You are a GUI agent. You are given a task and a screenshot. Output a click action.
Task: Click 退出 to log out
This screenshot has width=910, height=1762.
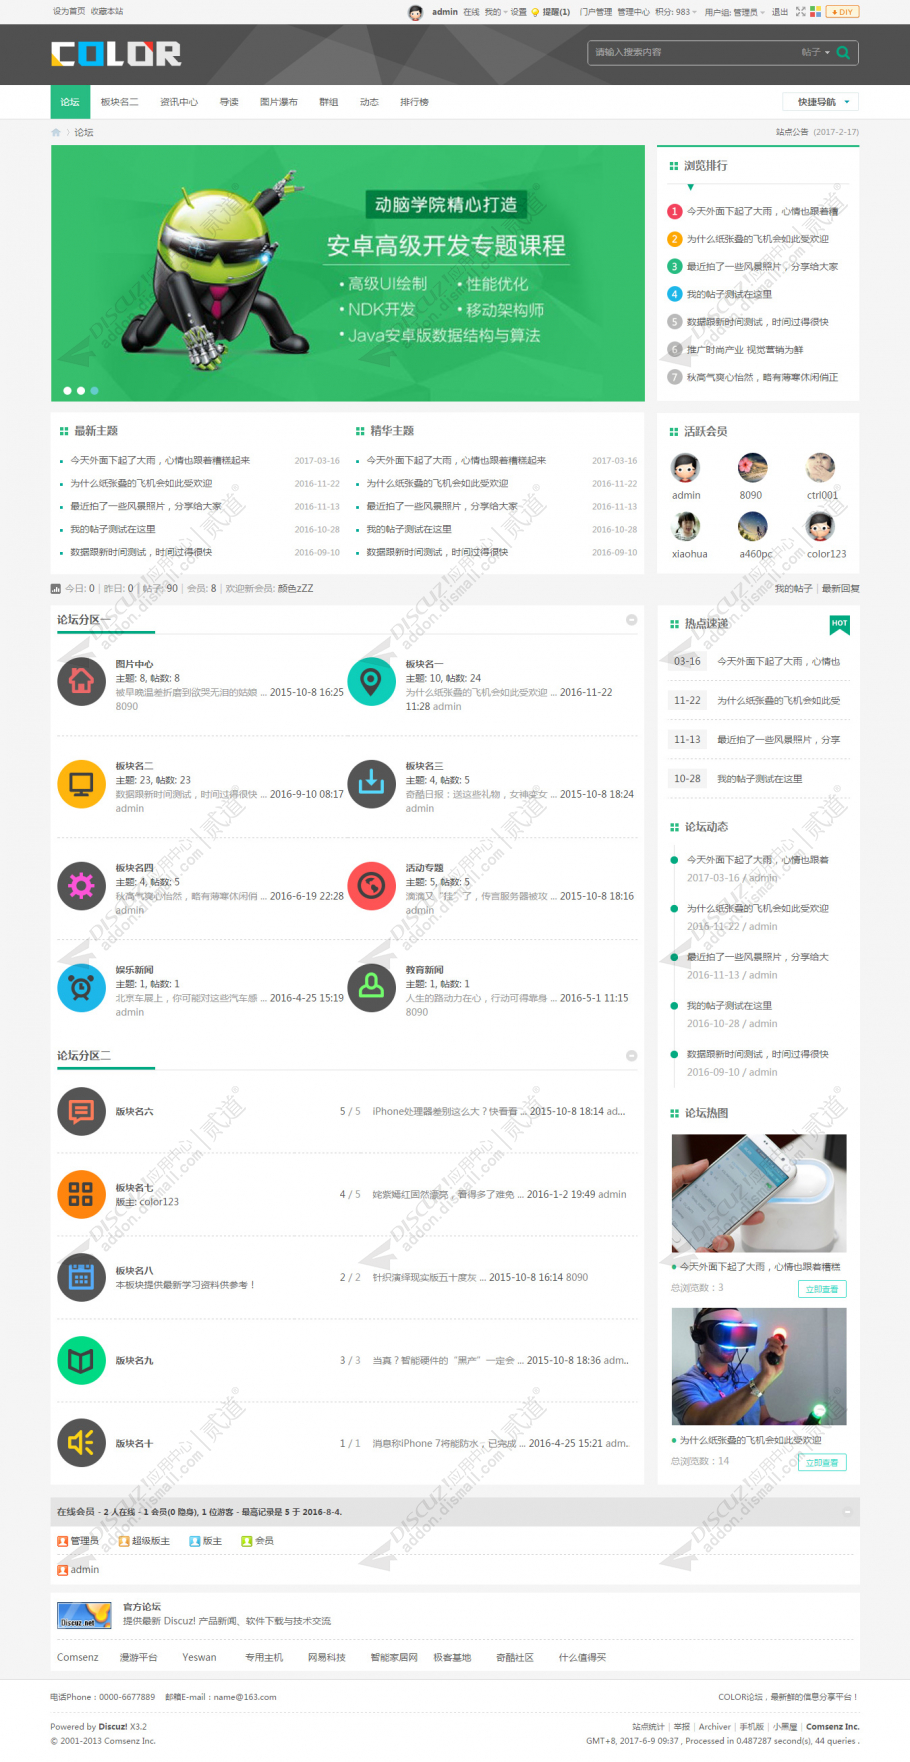pyautogui.click(x=780, y=12)
